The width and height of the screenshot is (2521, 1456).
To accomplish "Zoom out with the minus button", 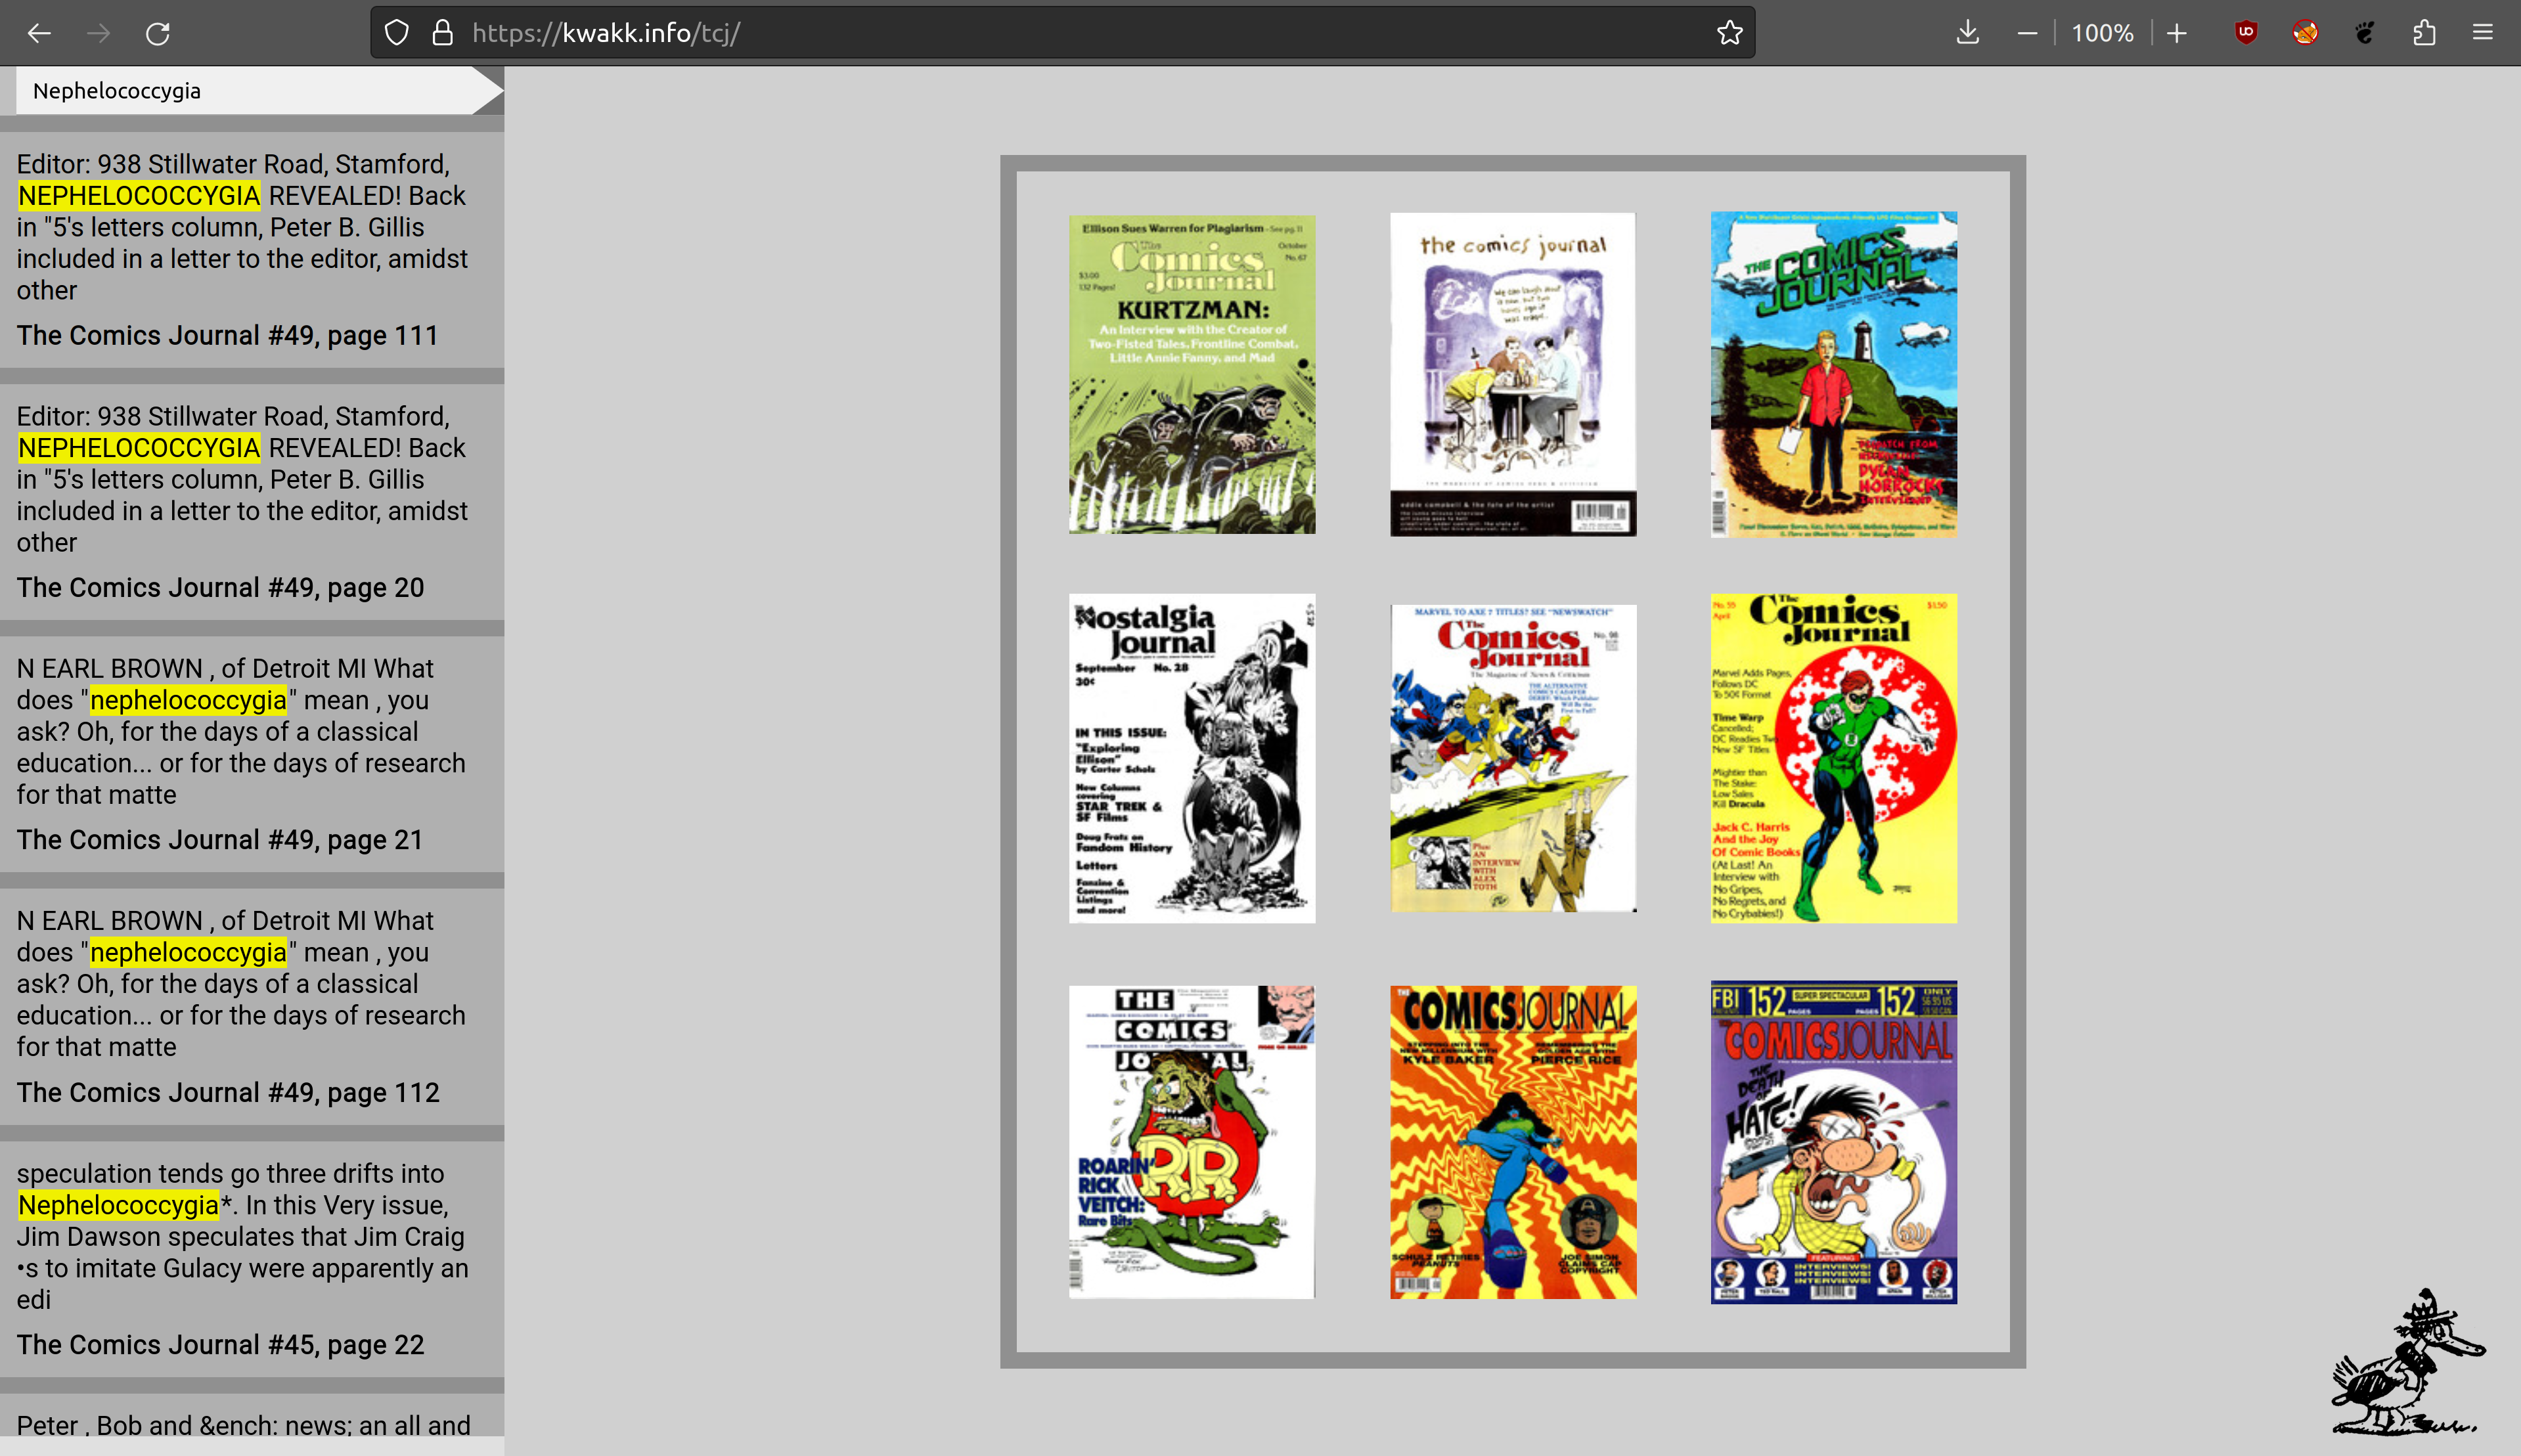I will 2027,33.
